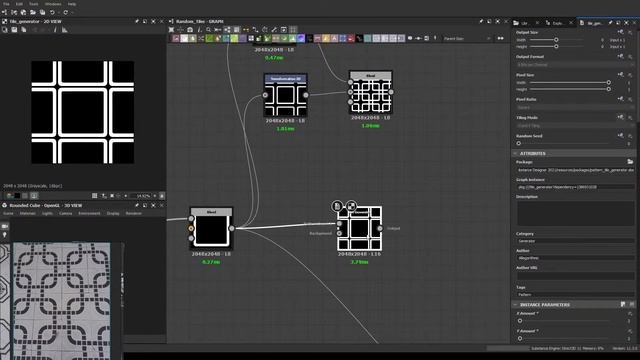Viewport: 640px width, 360px height.
Task: Open the Environment menu in 3D View
Action: point(89,213)
